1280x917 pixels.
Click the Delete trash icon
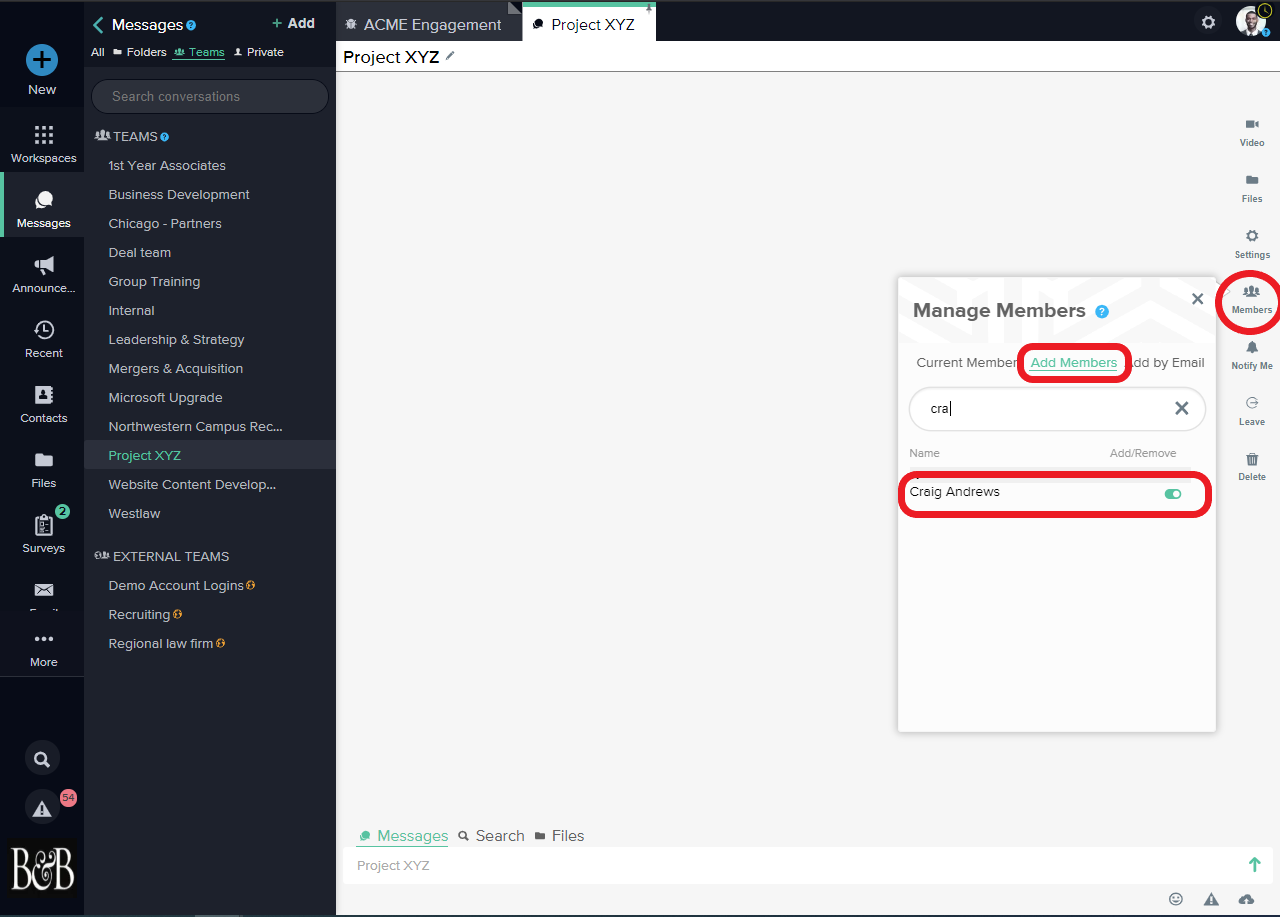coord(1252,459)
